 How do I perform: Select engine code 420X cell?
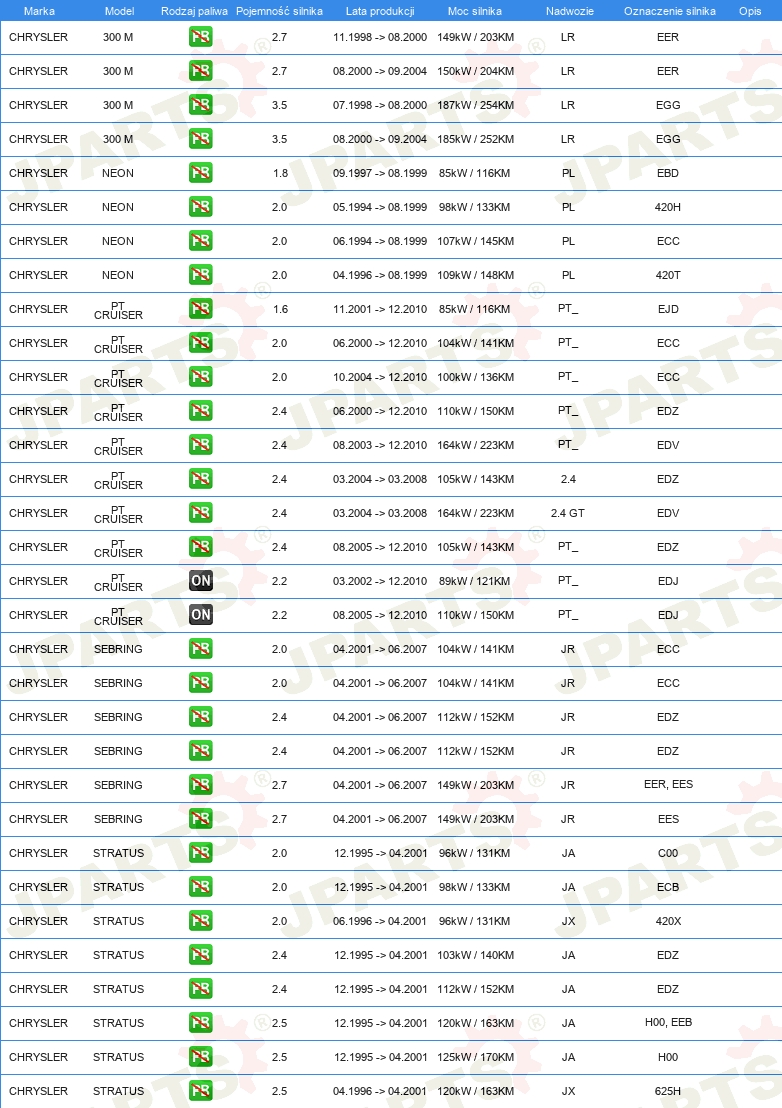coord(668,921)
